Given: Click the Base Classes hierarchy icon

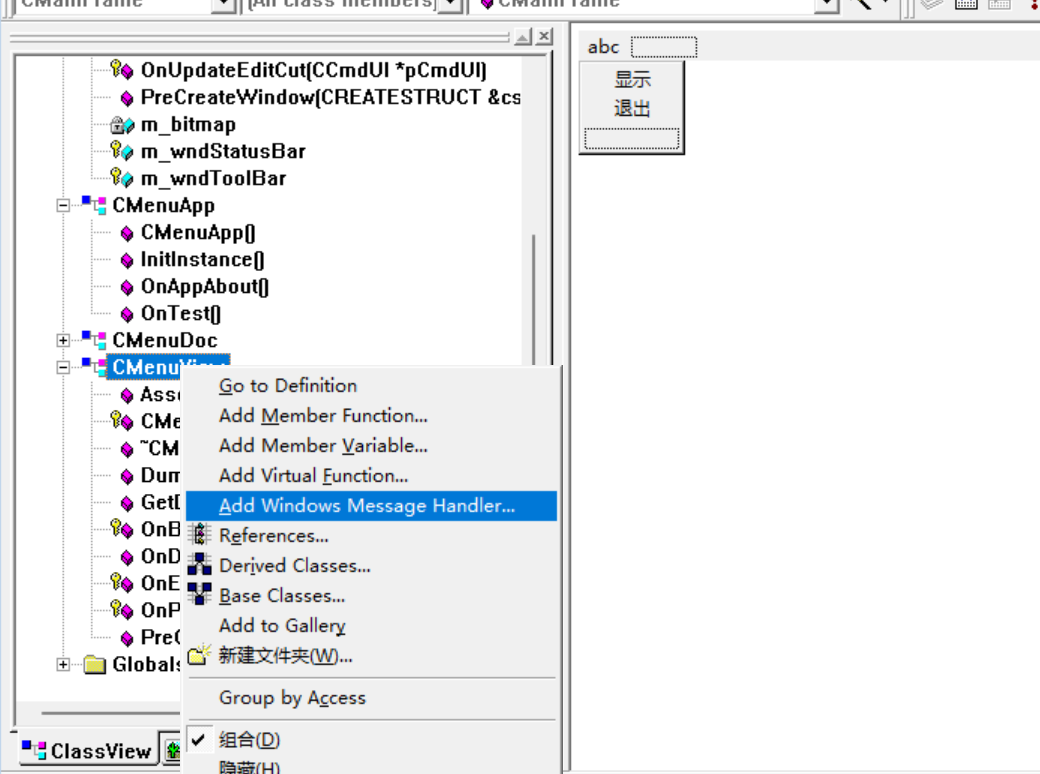Looking at the screenshot, I should coord(199,594).
